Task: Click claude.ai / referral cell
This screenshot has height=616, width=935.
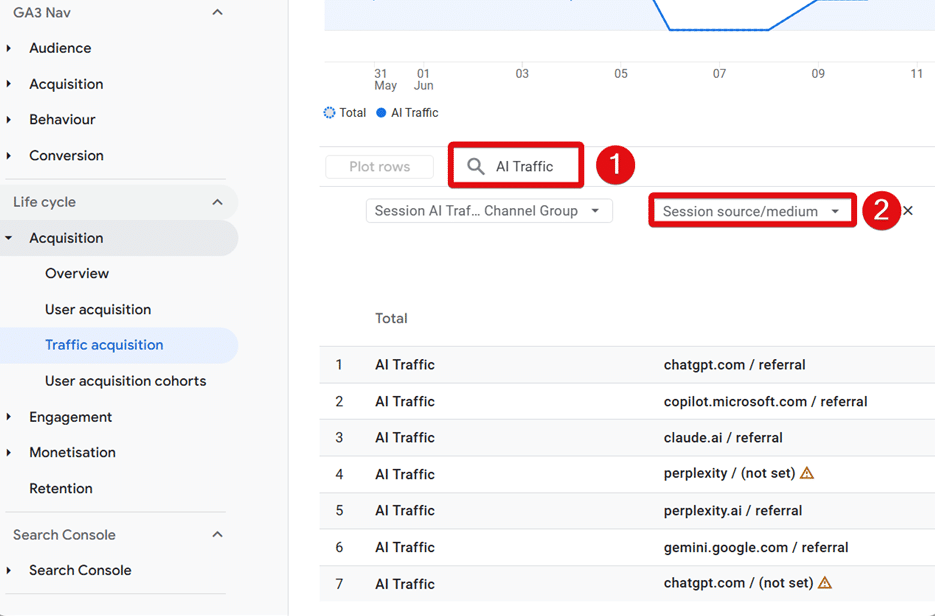Action: click(723, 438)
